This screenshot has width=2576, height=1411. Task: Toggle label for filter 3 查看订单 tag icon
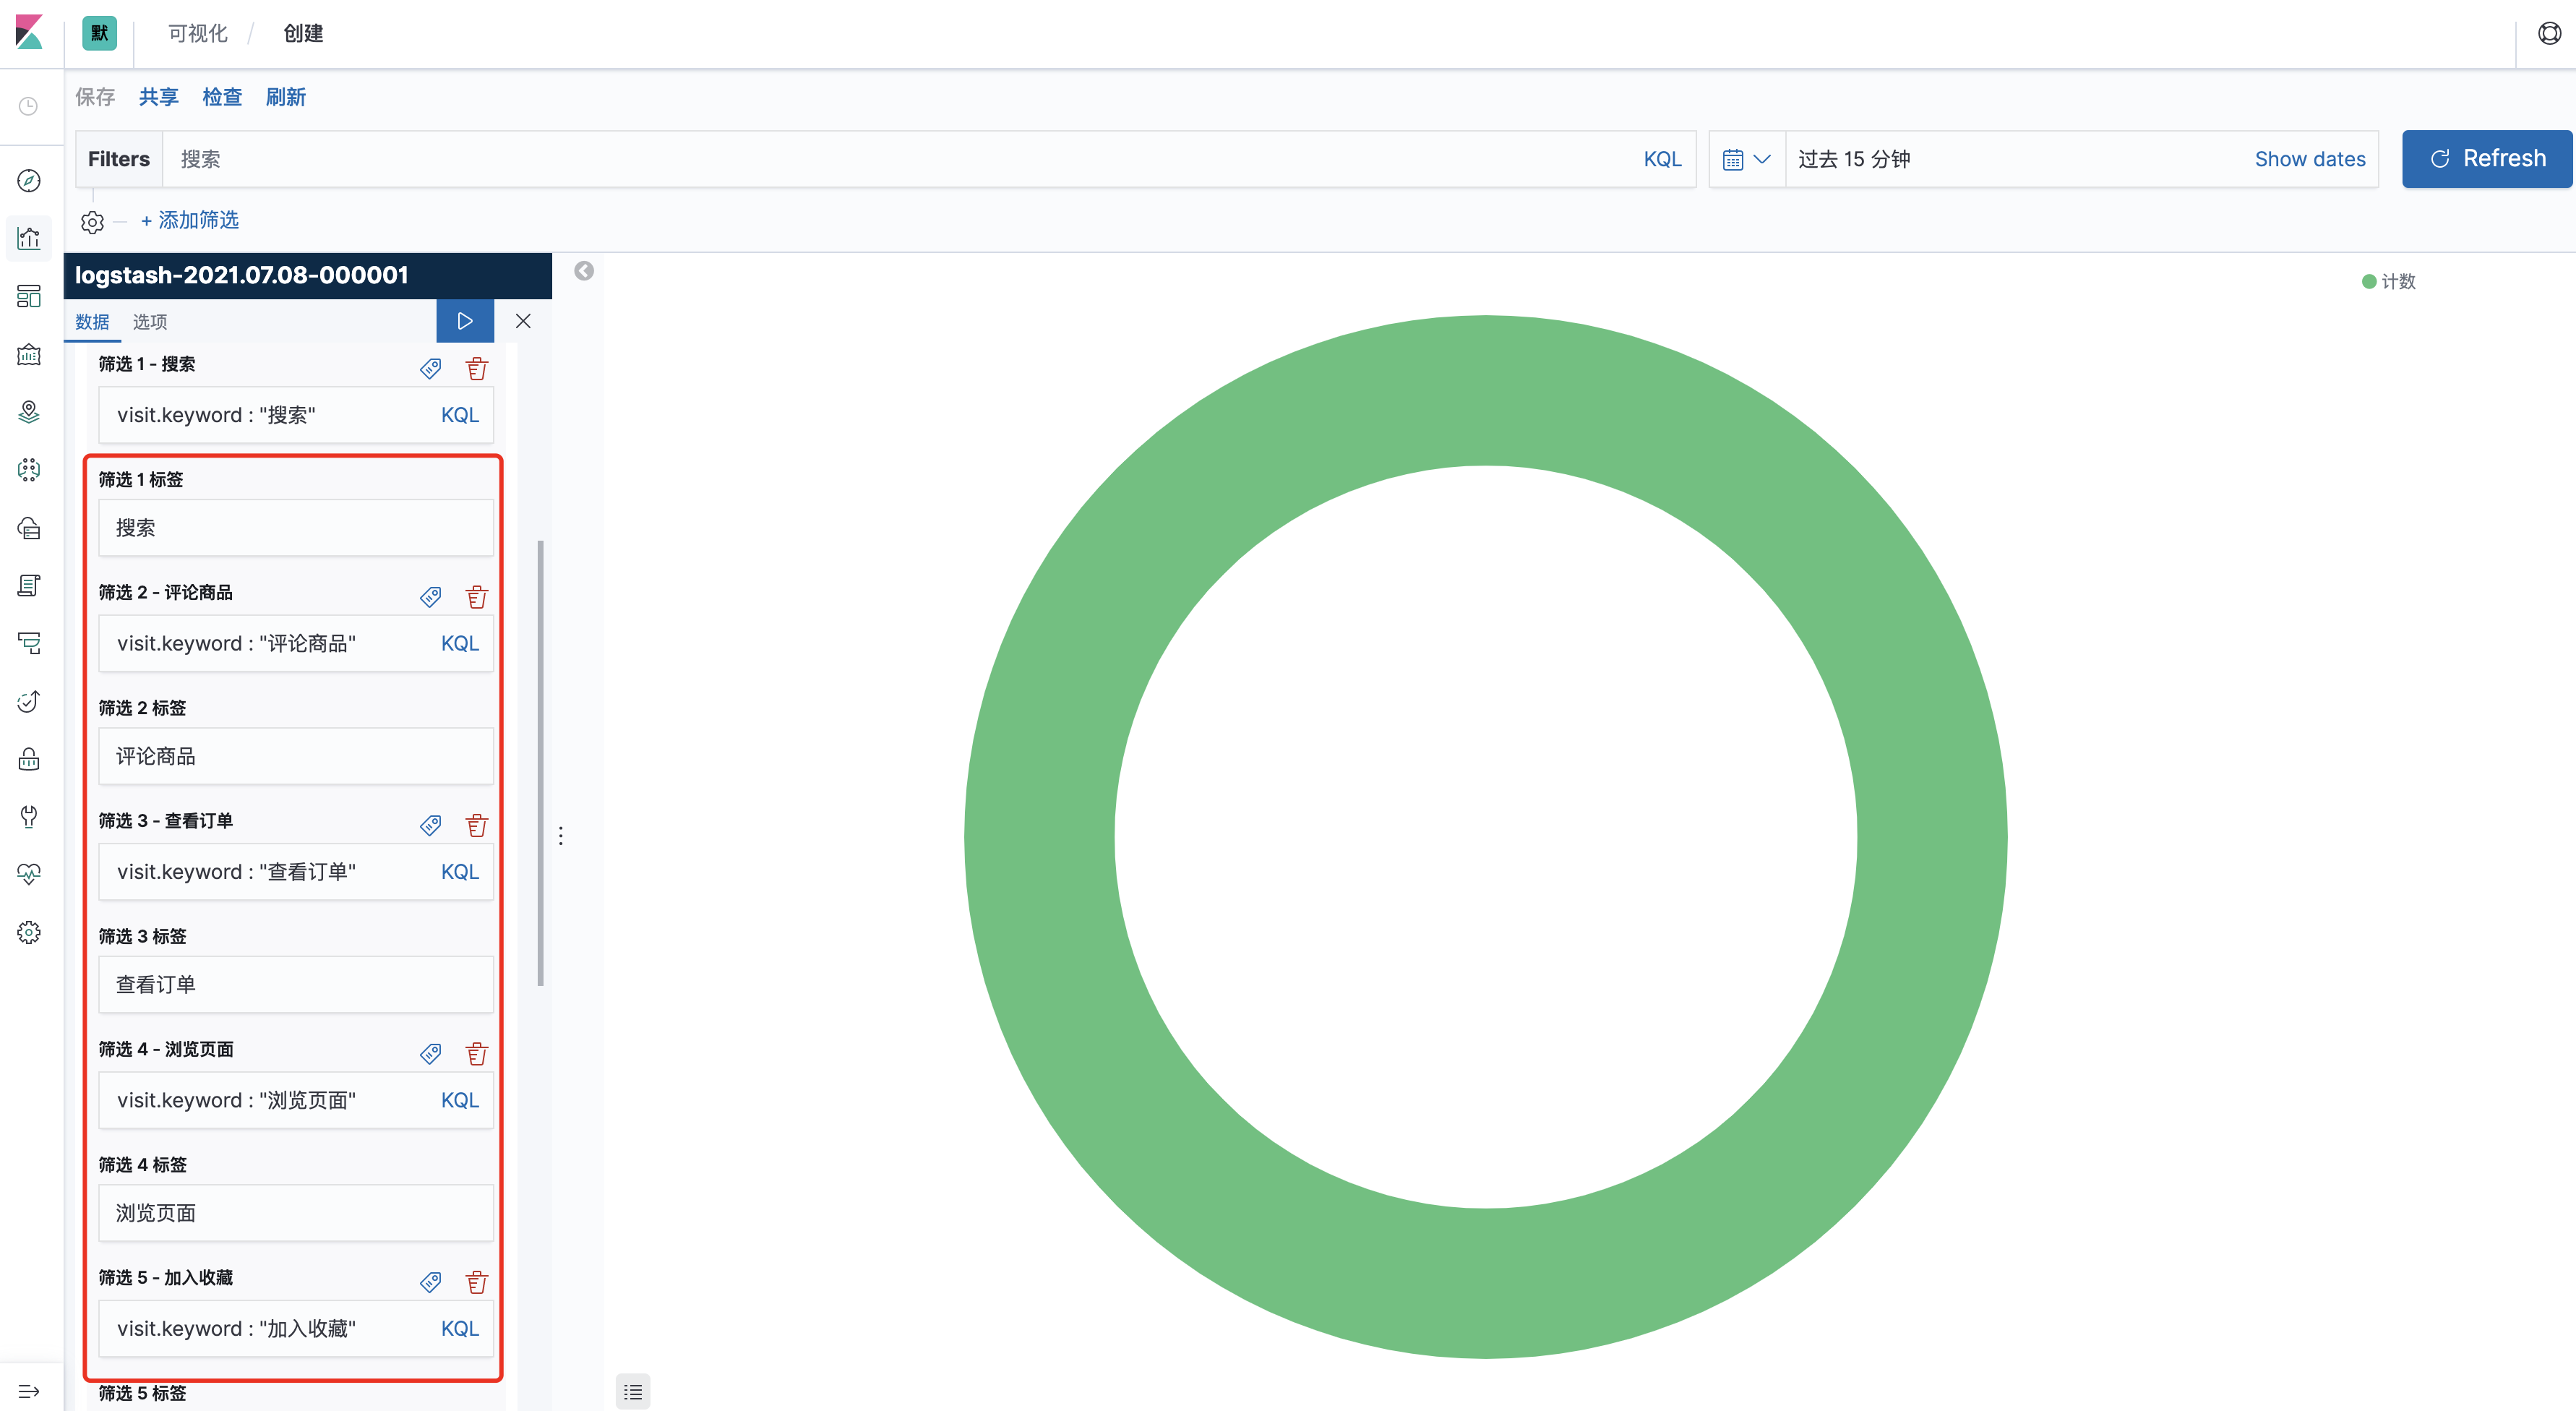[x=431, y=825]
